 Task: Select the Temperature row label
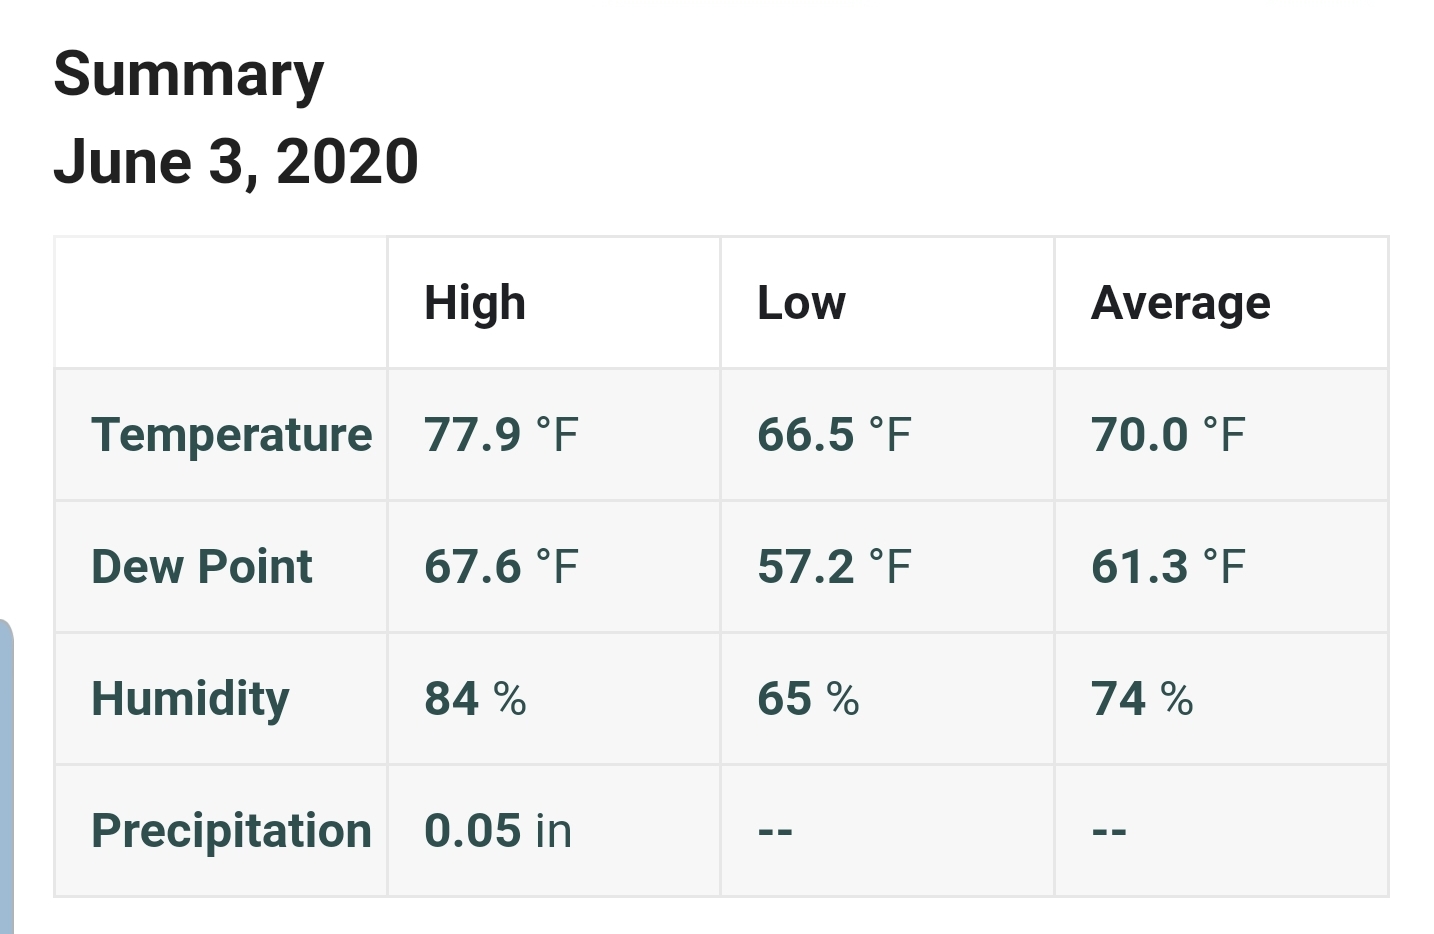click(x=231, y=435)
